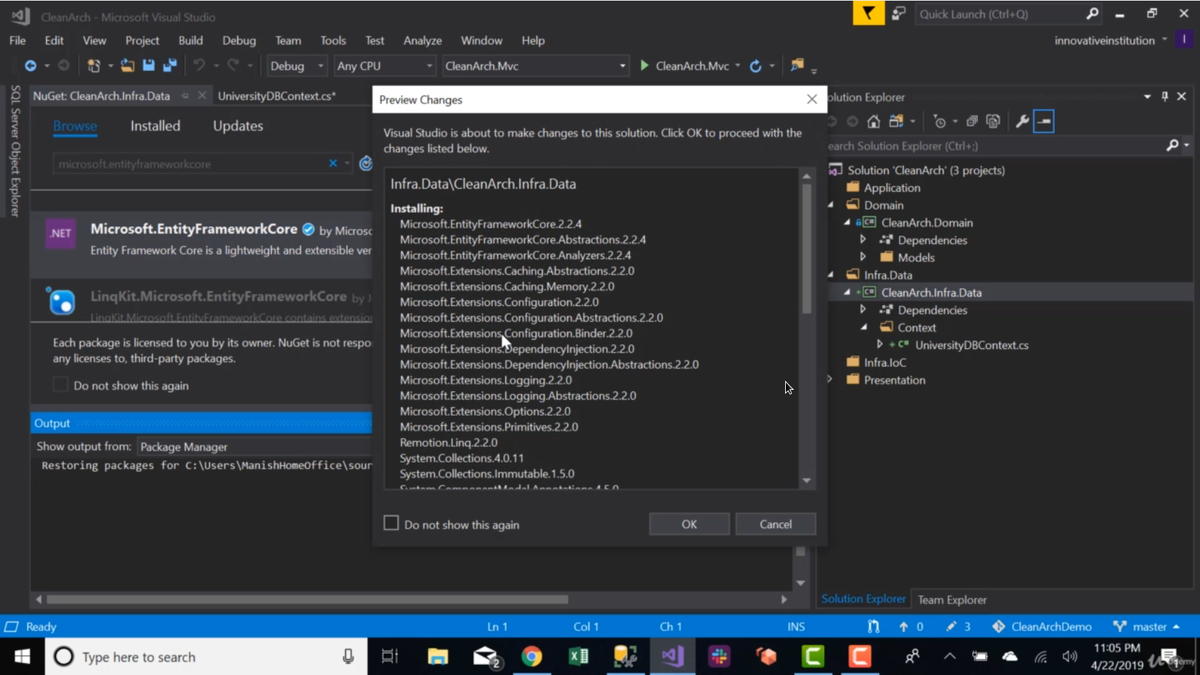Click the Windows taskbar search box
This screenshot has width=1200, height=675.
(x=206, y=656)
